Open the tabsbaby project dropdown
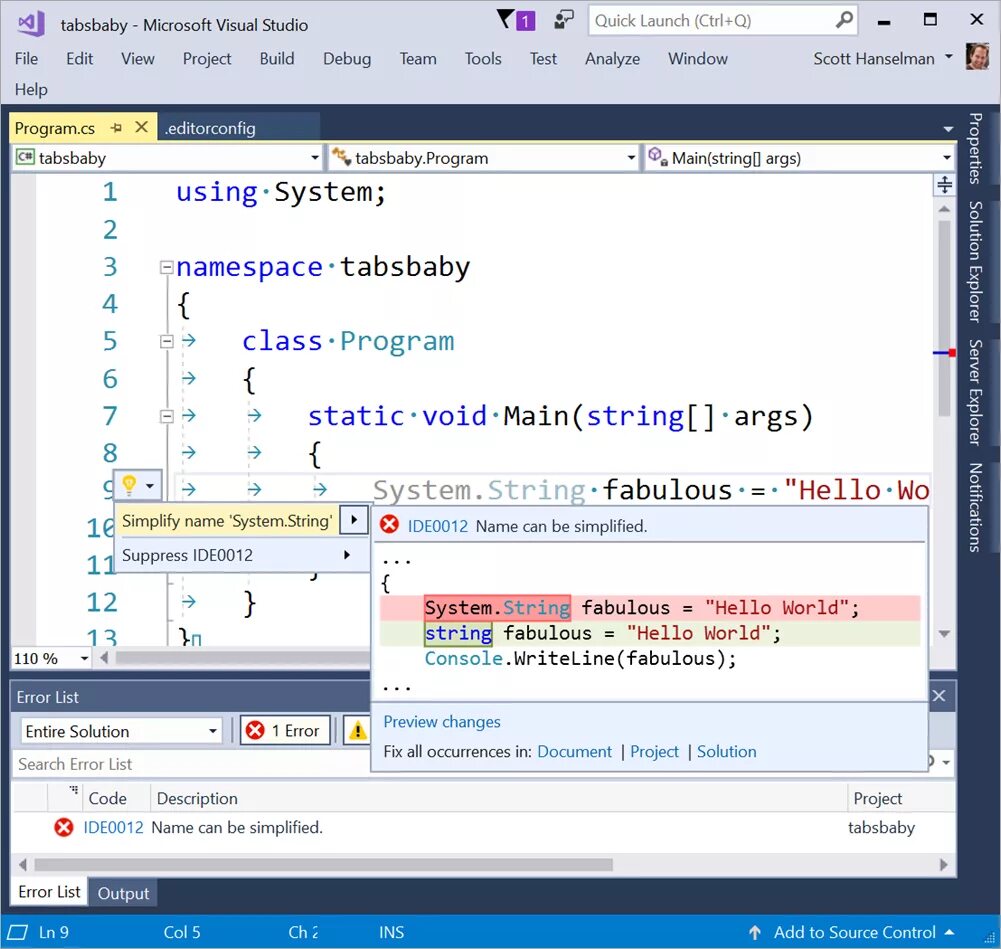The image size is (1001, 949). click(x=315, y=158)
